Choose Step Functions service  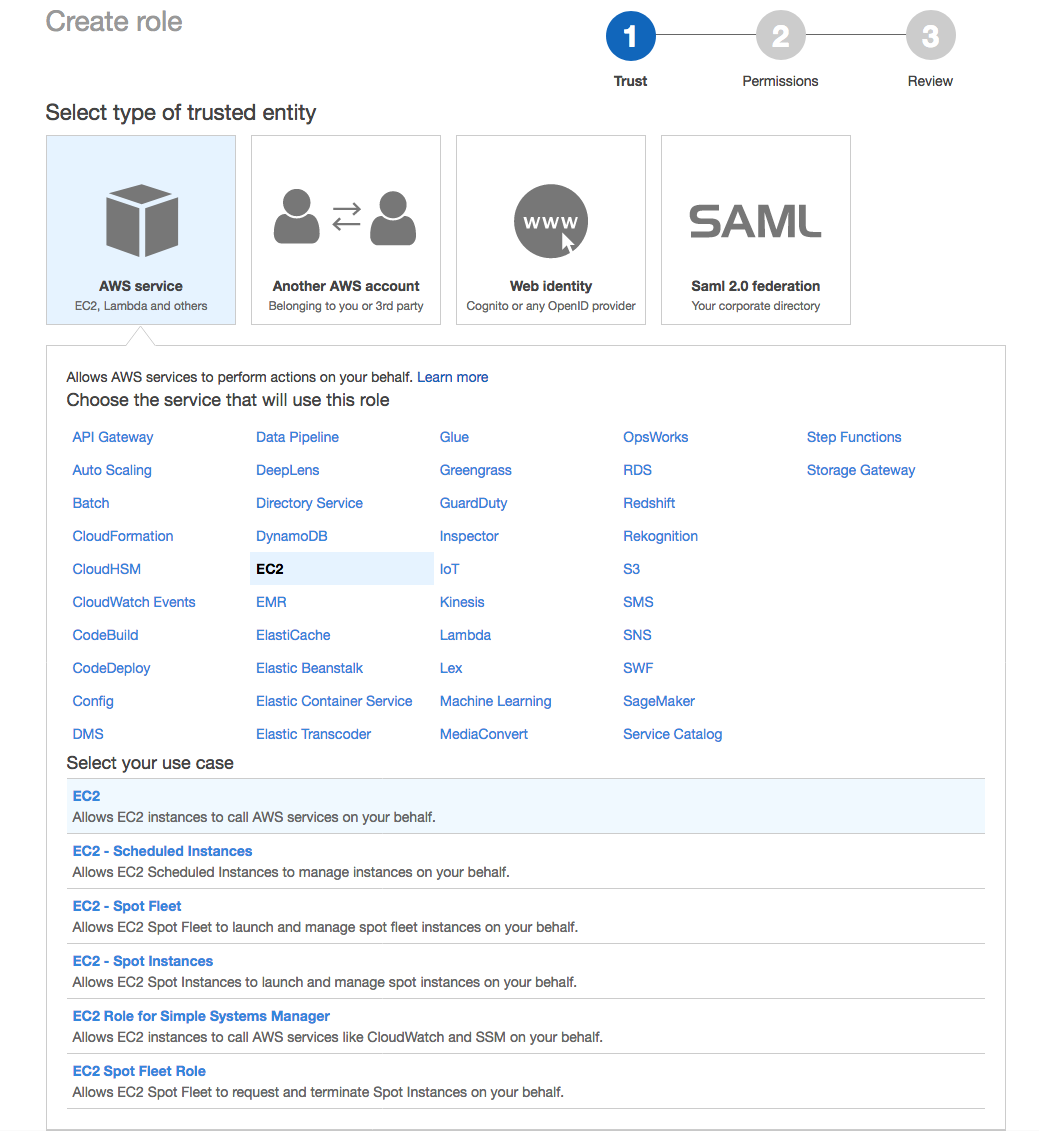coord(854,437)
